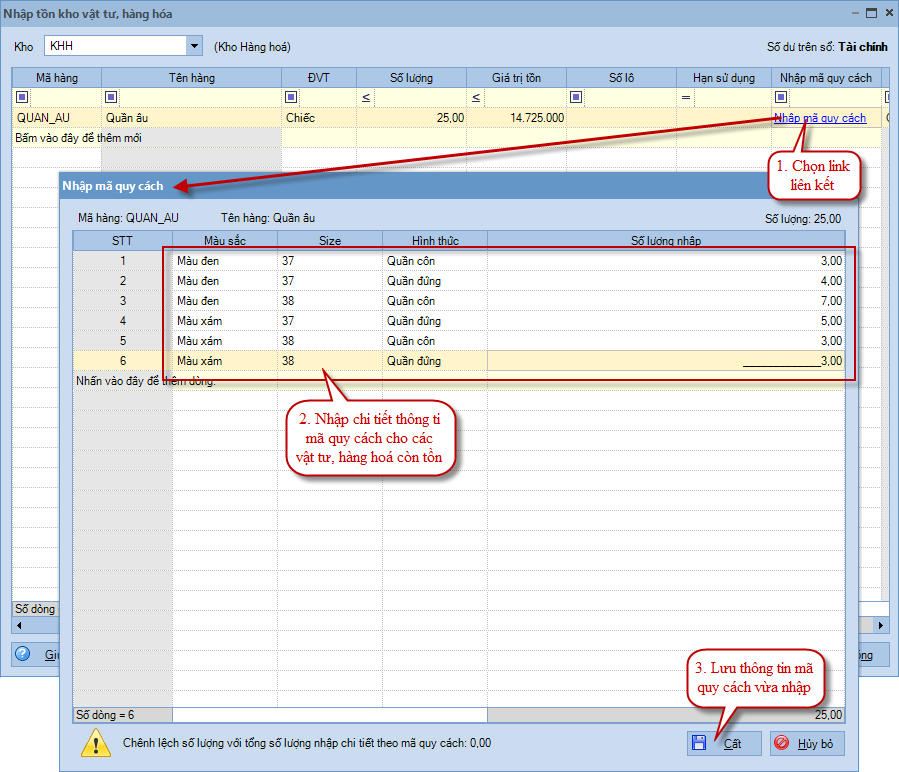Click the Hạn sử dụng filter operator =
This screenshot has width=899, height=772.
pos(686,97)
